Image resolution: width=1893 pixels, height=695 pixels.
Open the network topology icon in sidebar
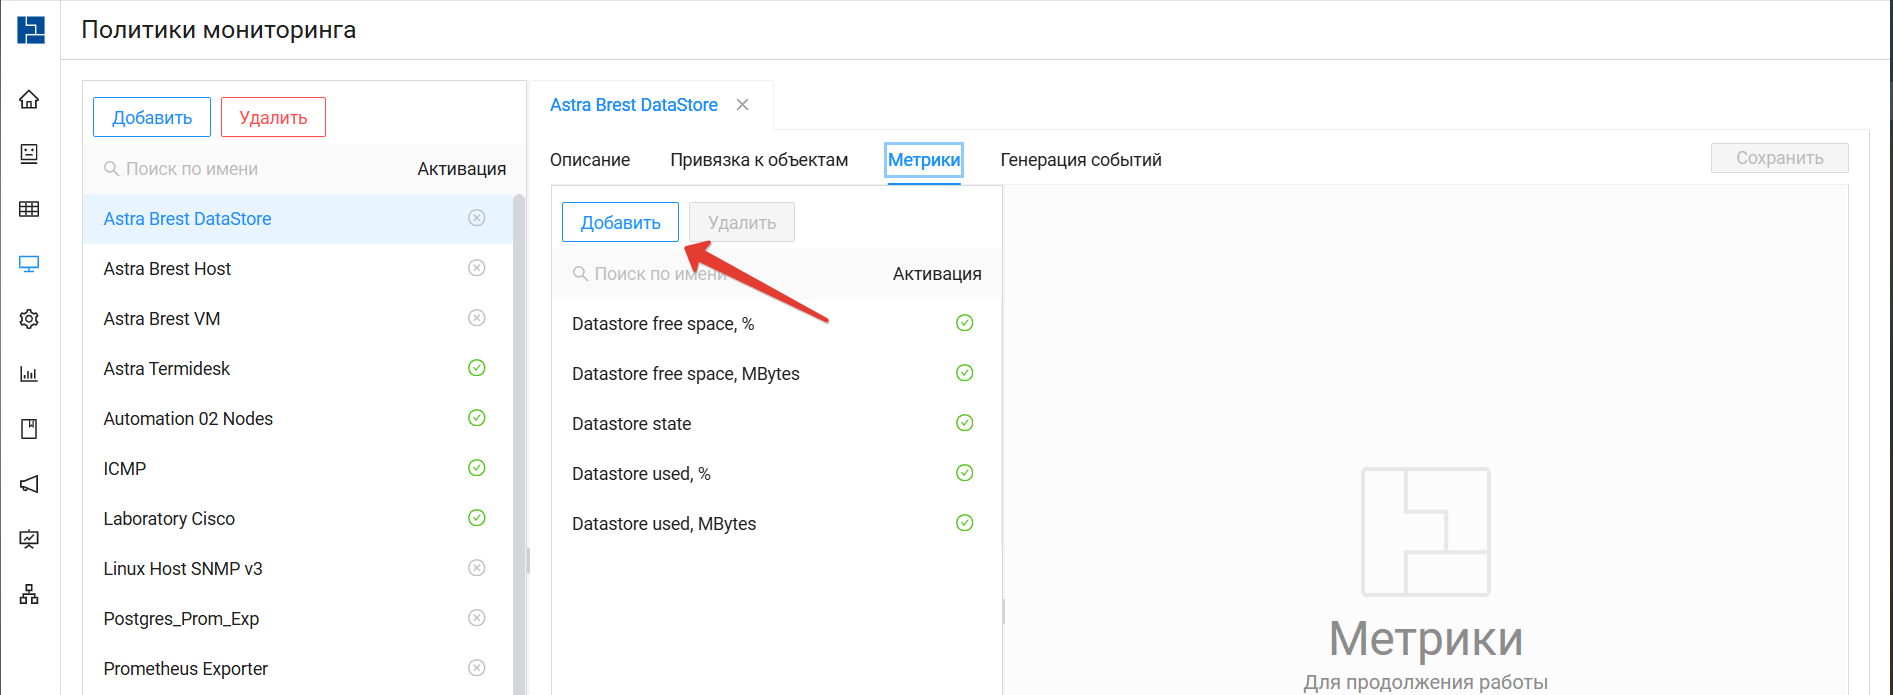29,595
